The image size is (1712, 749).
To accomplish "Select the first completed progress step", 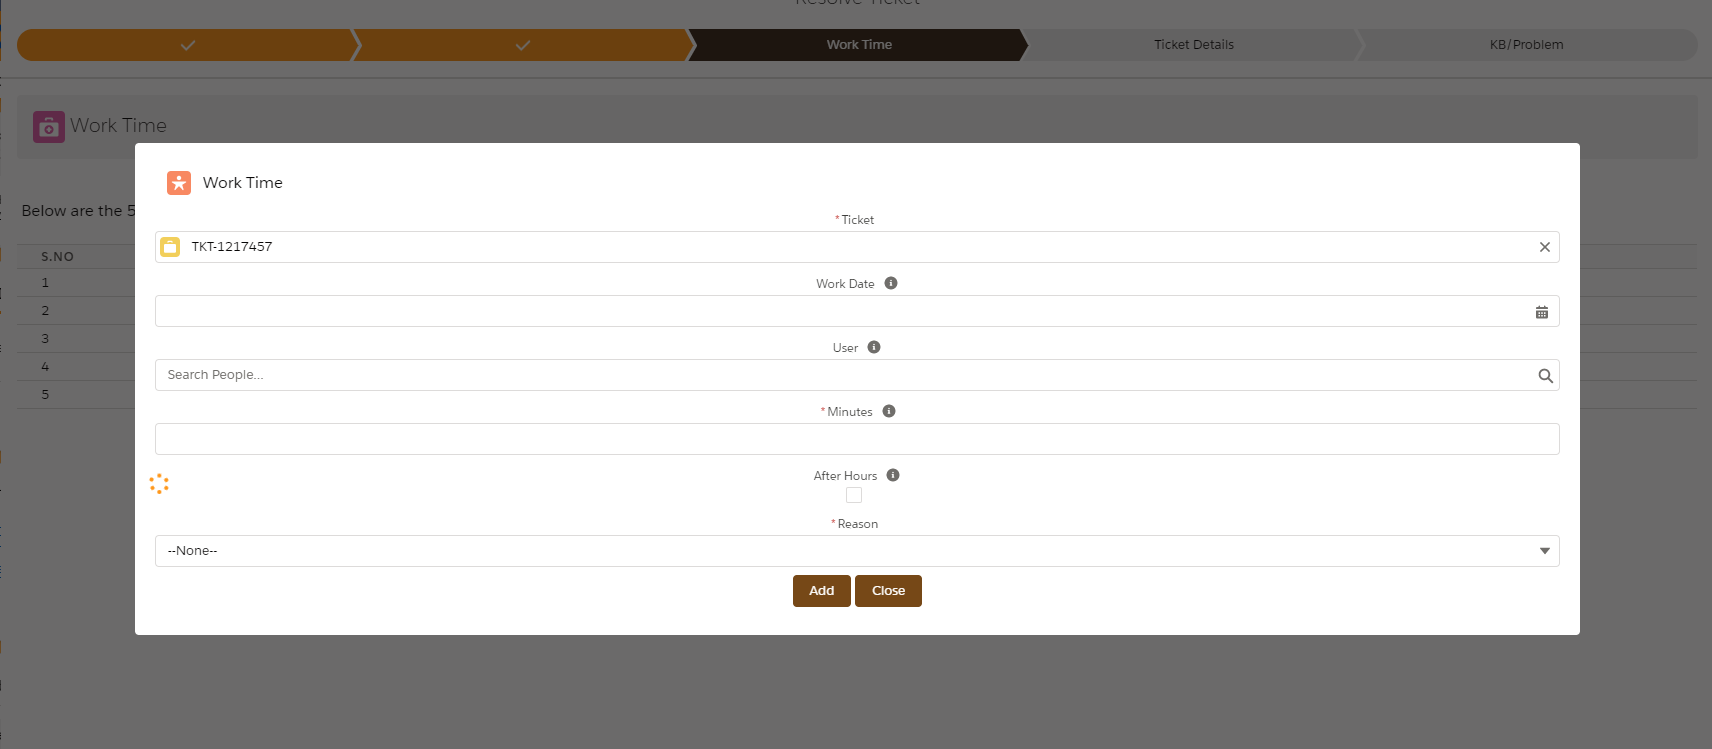I will pos(188,45).
